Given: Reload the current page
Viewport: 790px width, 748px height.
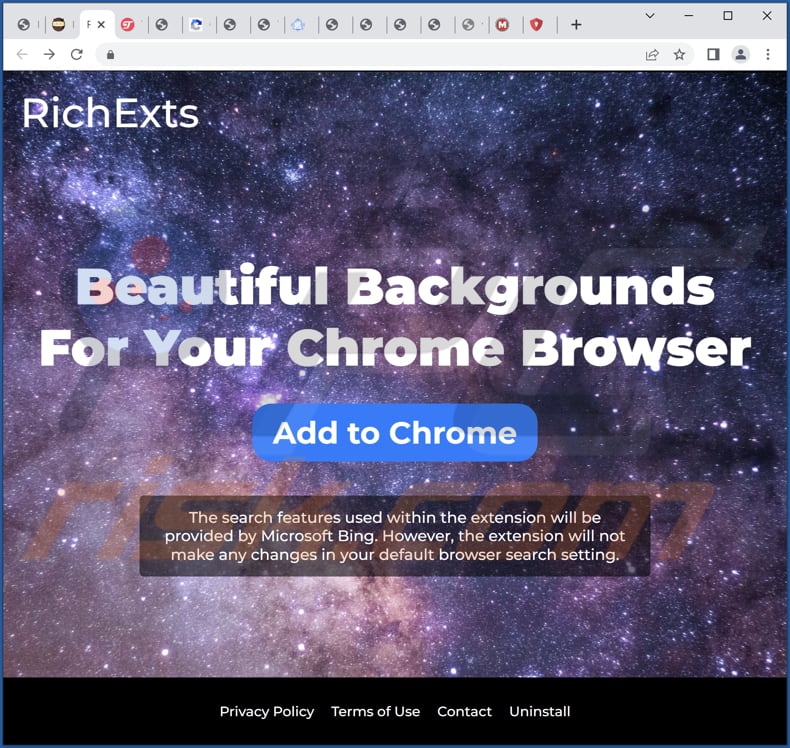Looking at the screenshot, I should click(77, 54).
